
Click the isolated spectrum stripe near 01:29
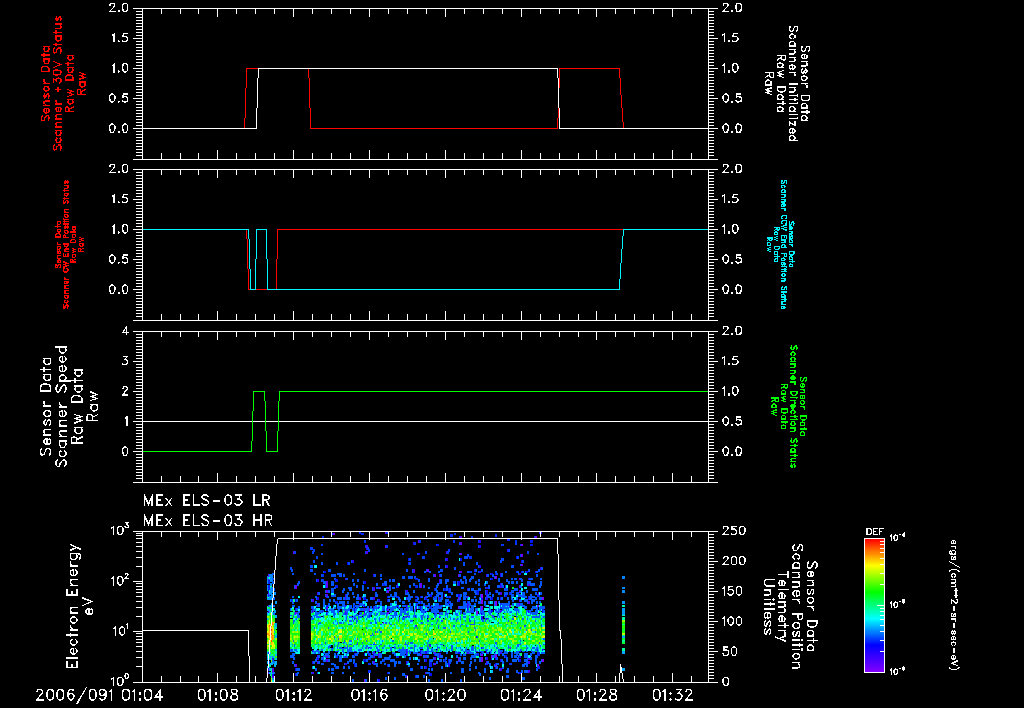click(623, 624)
